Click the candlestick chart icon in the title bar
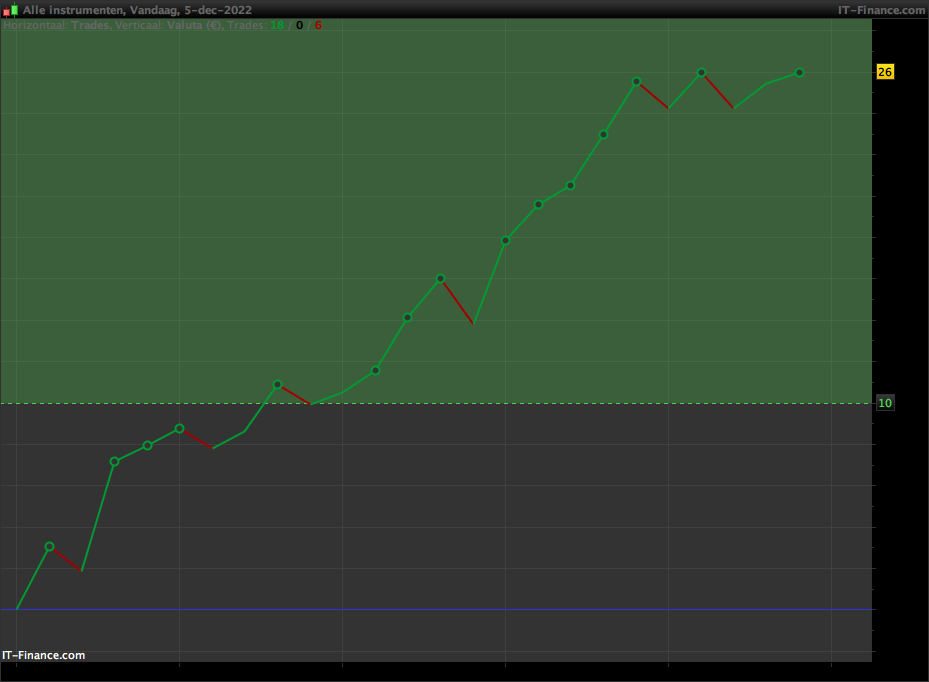929x682 pixels. coord(11,10)
